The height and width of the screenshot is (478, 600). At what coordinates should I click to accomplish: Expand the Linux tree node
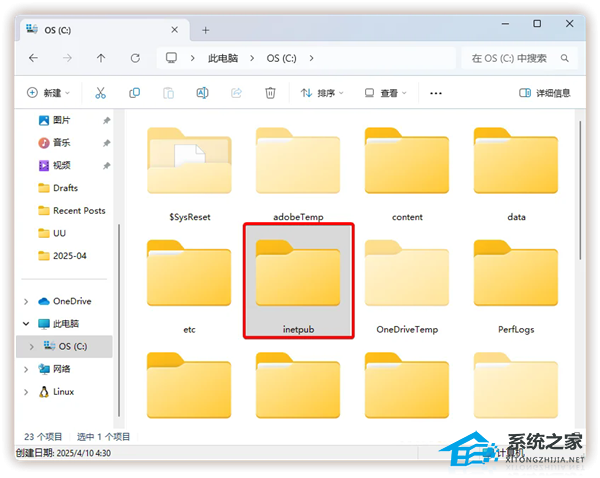(x=26, y=392)
